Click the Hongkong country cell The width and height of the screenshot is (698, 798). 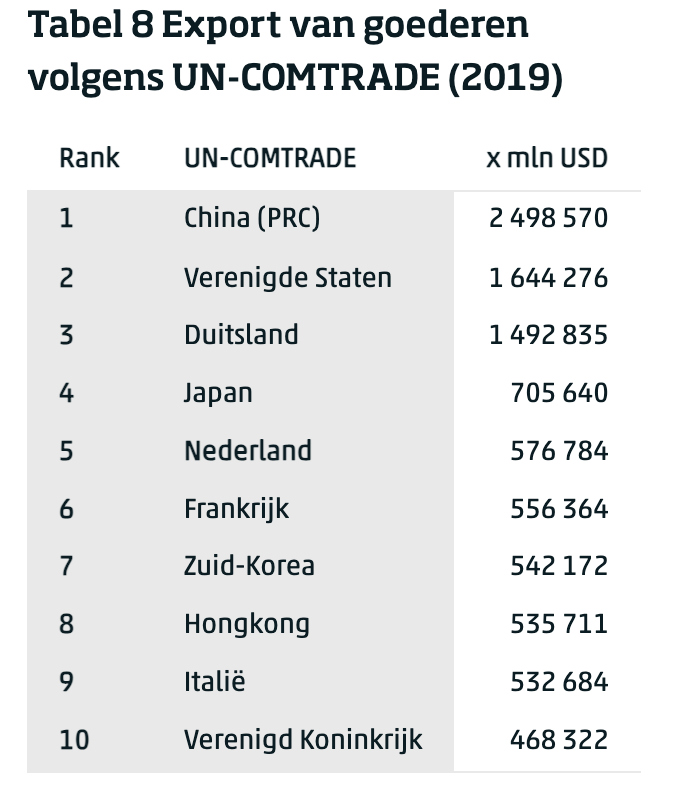(x=247, y=624)
